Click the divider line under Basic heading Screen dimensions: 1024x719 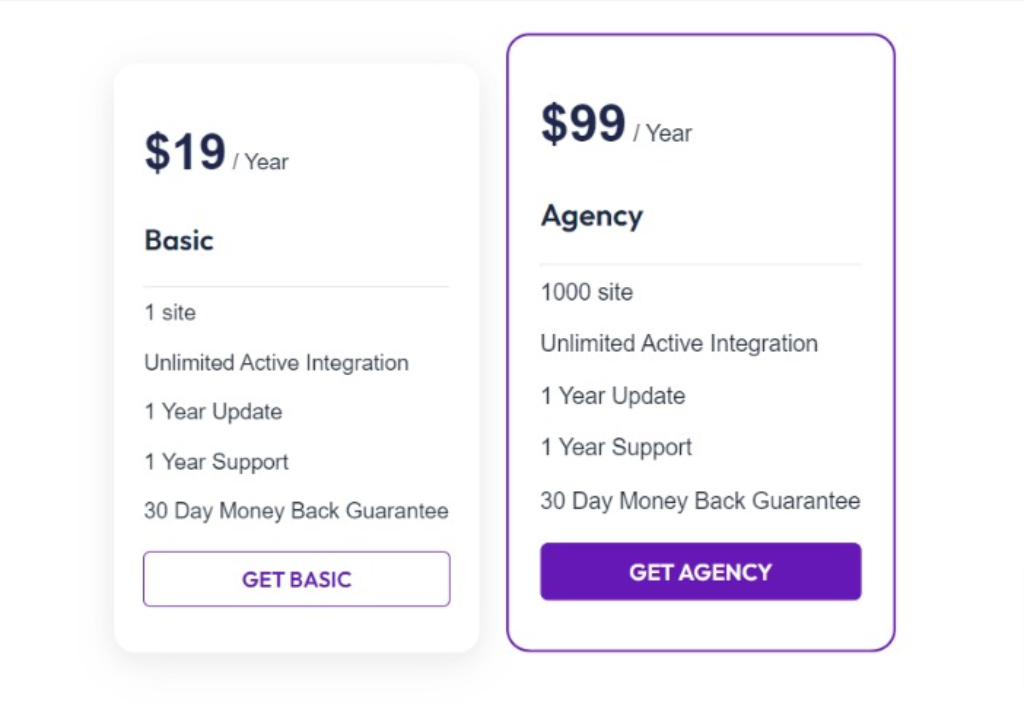tap(296, 286)
